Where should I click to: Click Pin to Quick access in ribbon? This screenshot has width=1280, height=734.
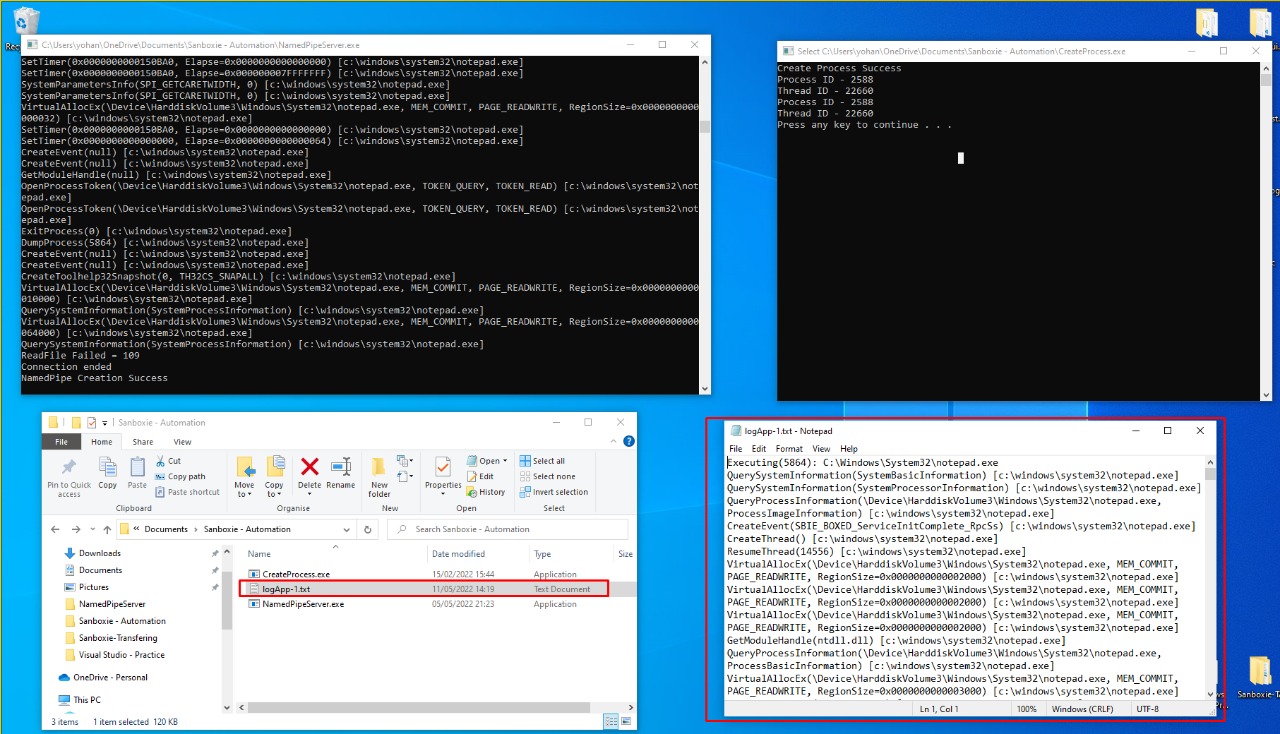point(69,476)
